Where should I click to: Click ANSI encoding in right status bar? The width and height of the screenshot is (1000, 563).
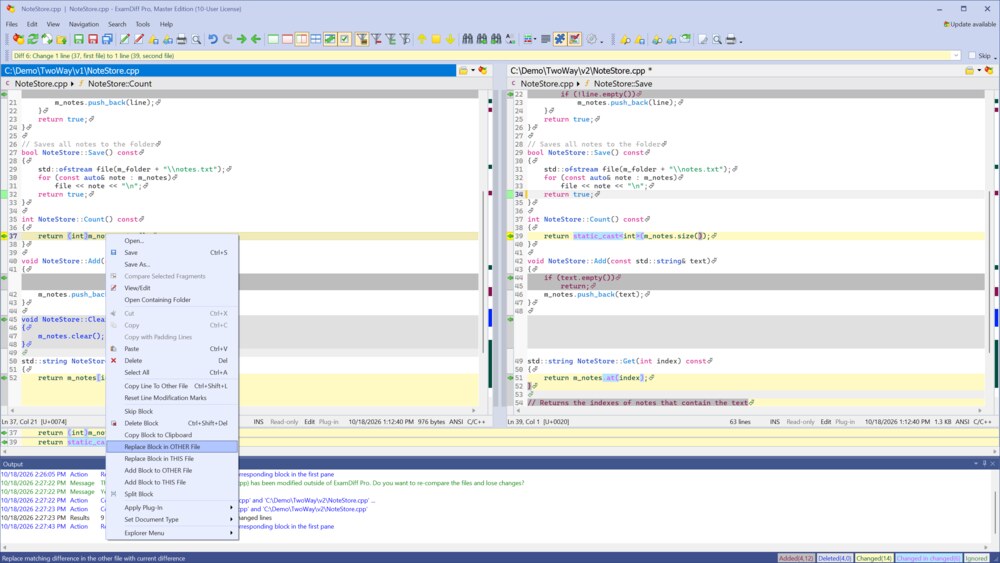(x=962, y=421)
